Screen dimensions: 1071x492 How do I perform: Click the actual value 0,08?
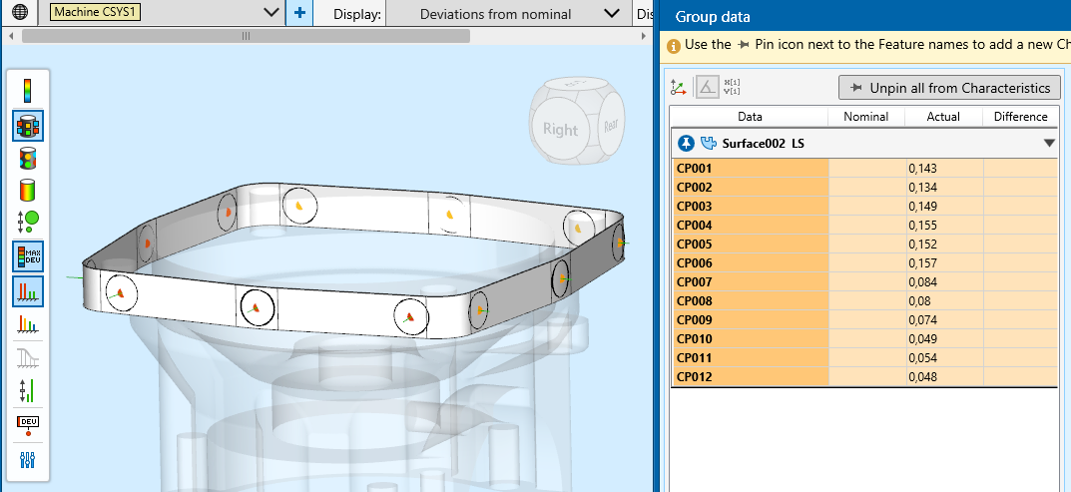point(919,301)
